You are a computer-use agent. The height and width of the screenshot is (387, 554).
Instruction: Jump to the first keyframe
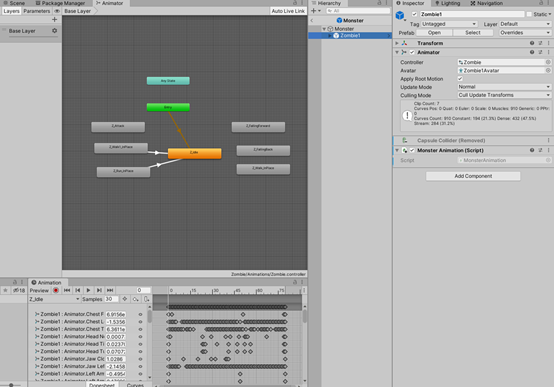click(x=67, y=291)
